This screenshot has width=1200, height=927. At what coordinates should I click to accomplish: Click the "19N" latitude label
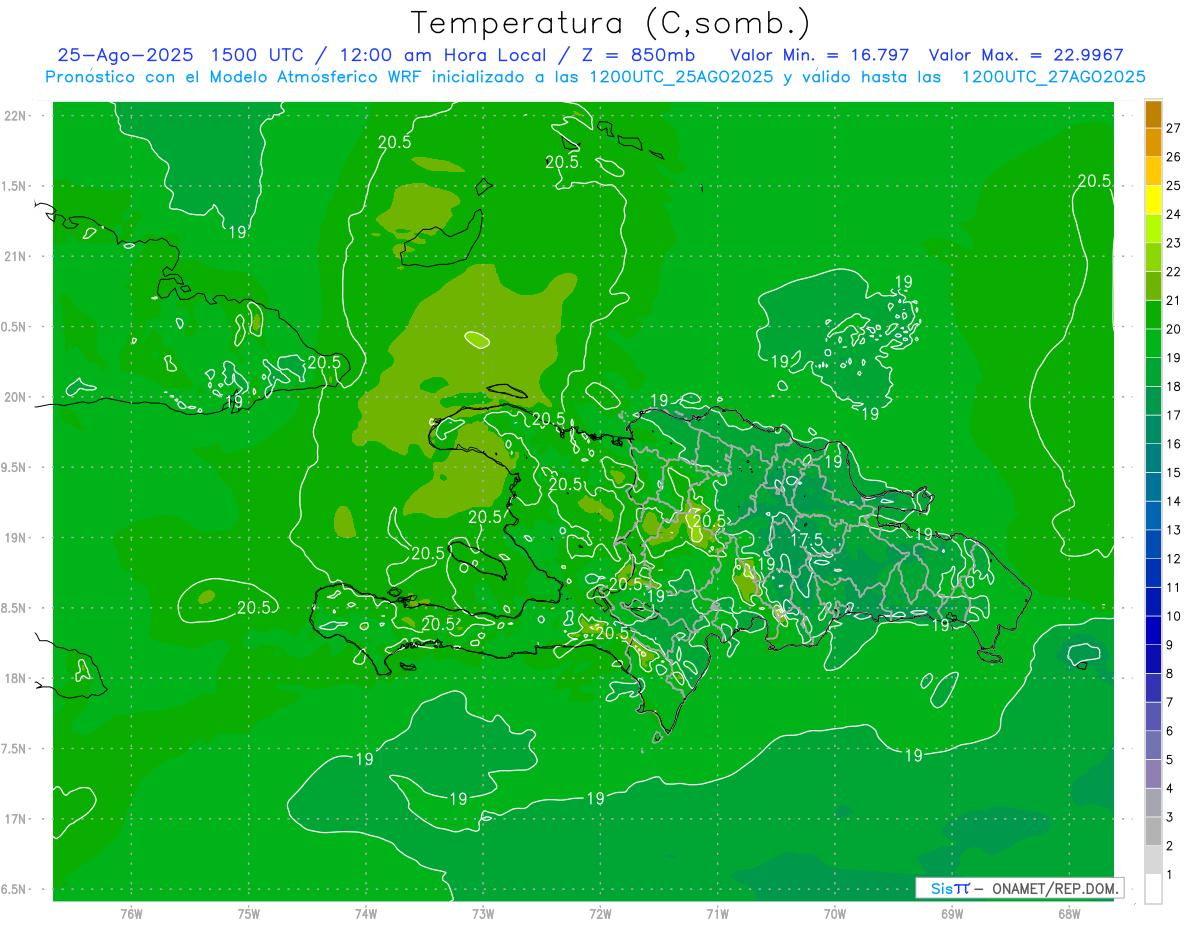coord(15,538)
